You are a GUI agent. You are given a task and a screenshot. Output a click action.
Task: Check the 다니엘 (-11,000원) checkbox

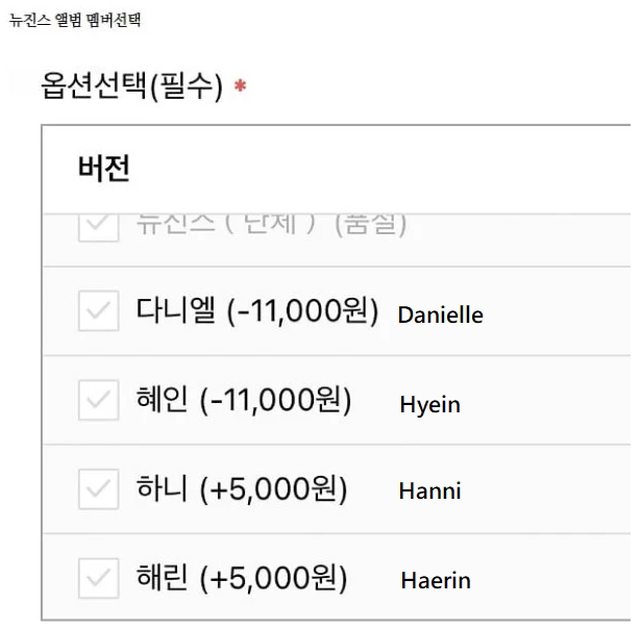[x=98, y=312]
